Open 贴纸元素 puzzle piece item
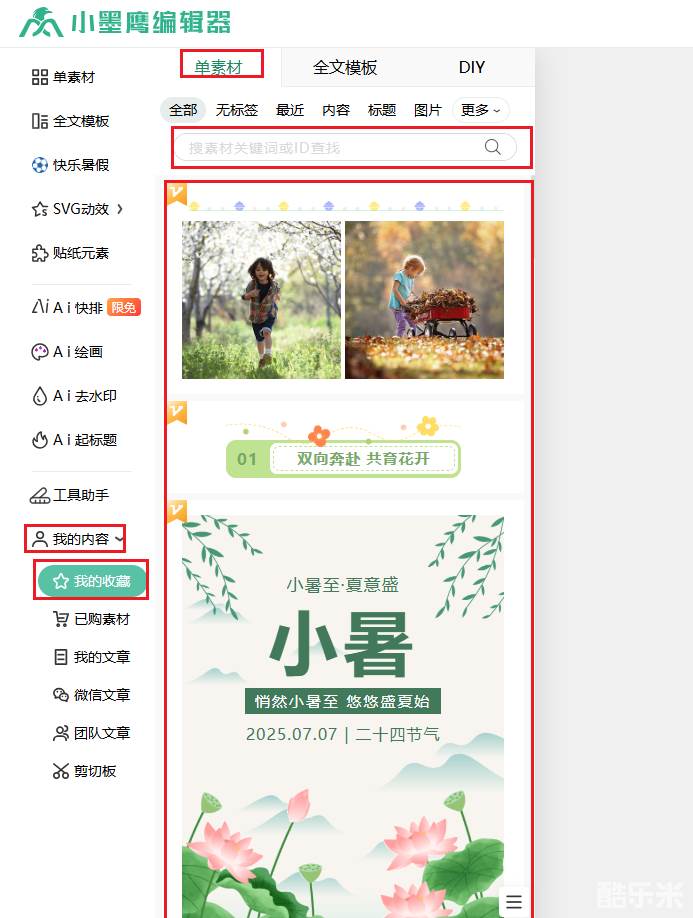693x918 pixels. click(x=70, y=253)
